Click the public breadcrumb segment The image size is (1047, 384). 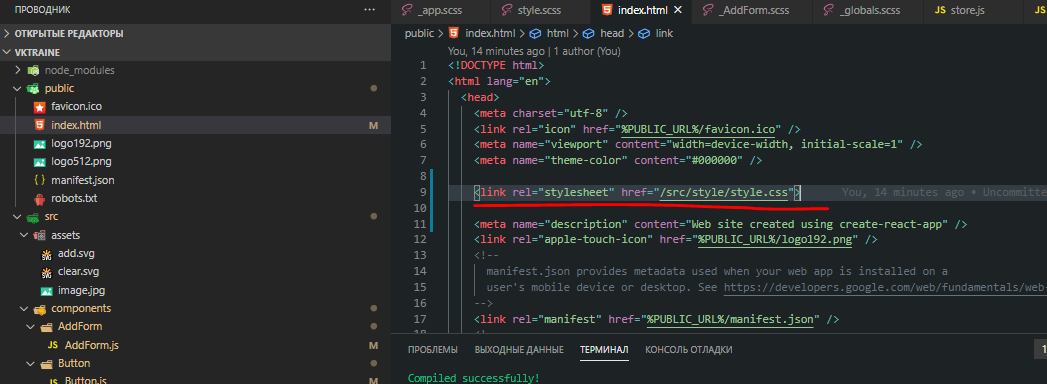[x=419, y=33]
